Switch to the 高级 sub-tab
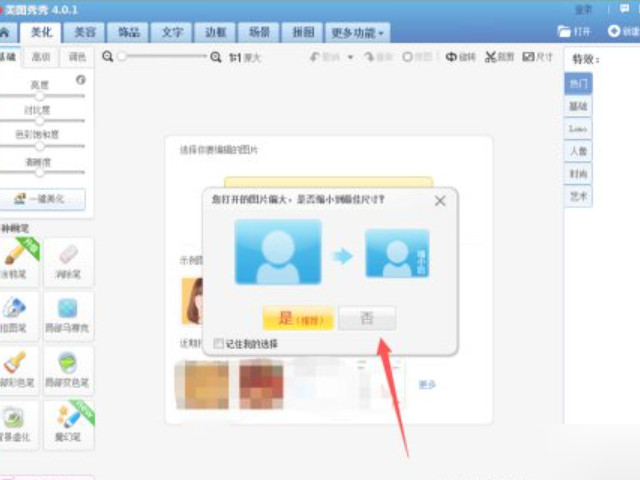Screen dimensions: 640x480 point(41,57)
